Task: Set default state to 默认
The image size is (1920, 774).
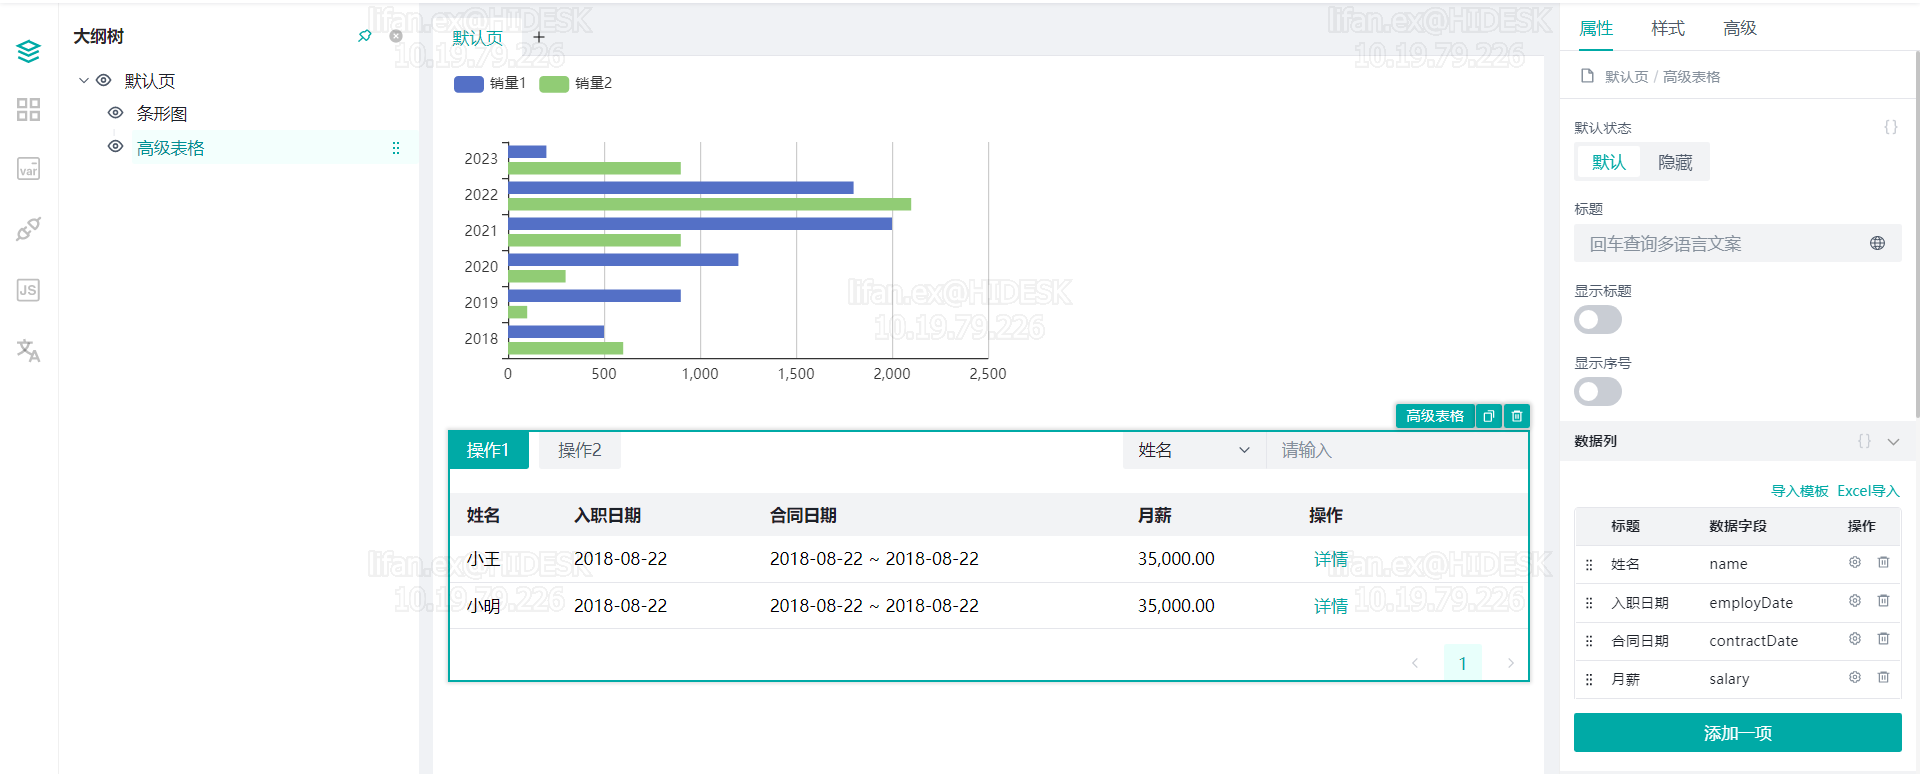Action: point(1609,162)
